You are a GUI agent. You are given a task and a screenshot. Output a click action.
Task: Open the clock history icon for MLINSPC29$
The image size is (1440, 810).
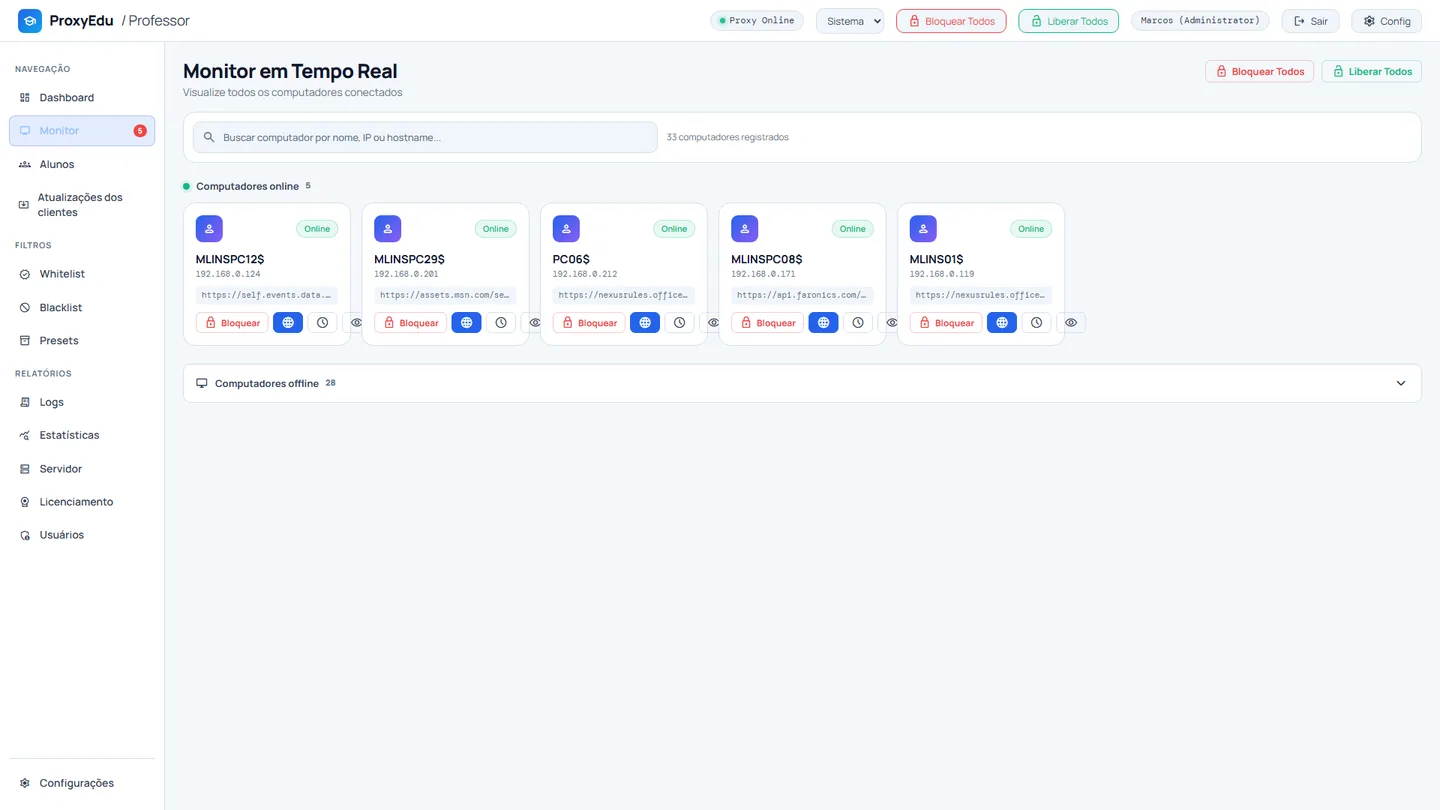click(501, 323)
